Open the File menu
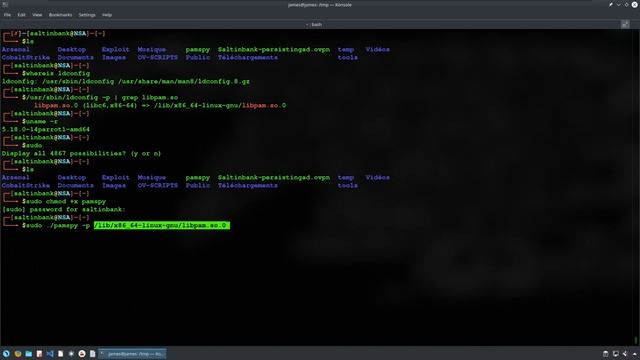This screenshot has width=640, height=360. coord(7,15)
